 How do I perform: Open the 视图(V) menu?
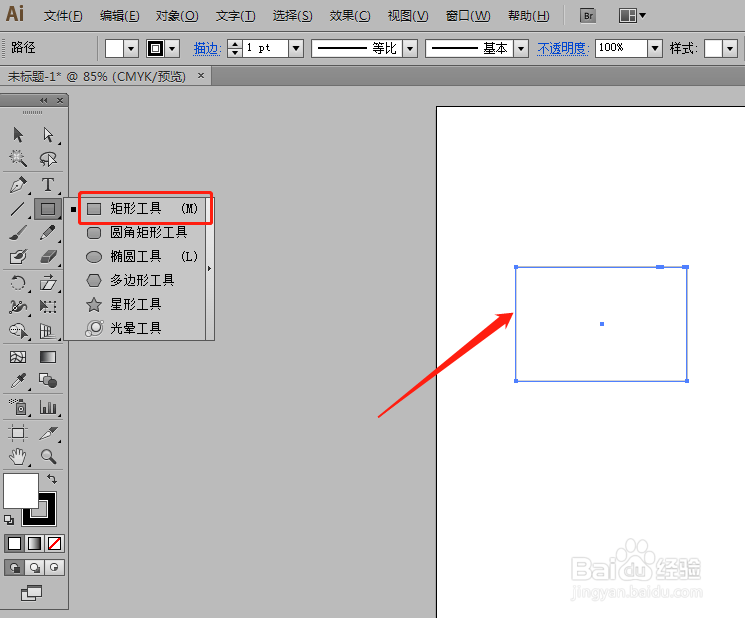coord(408,16)
